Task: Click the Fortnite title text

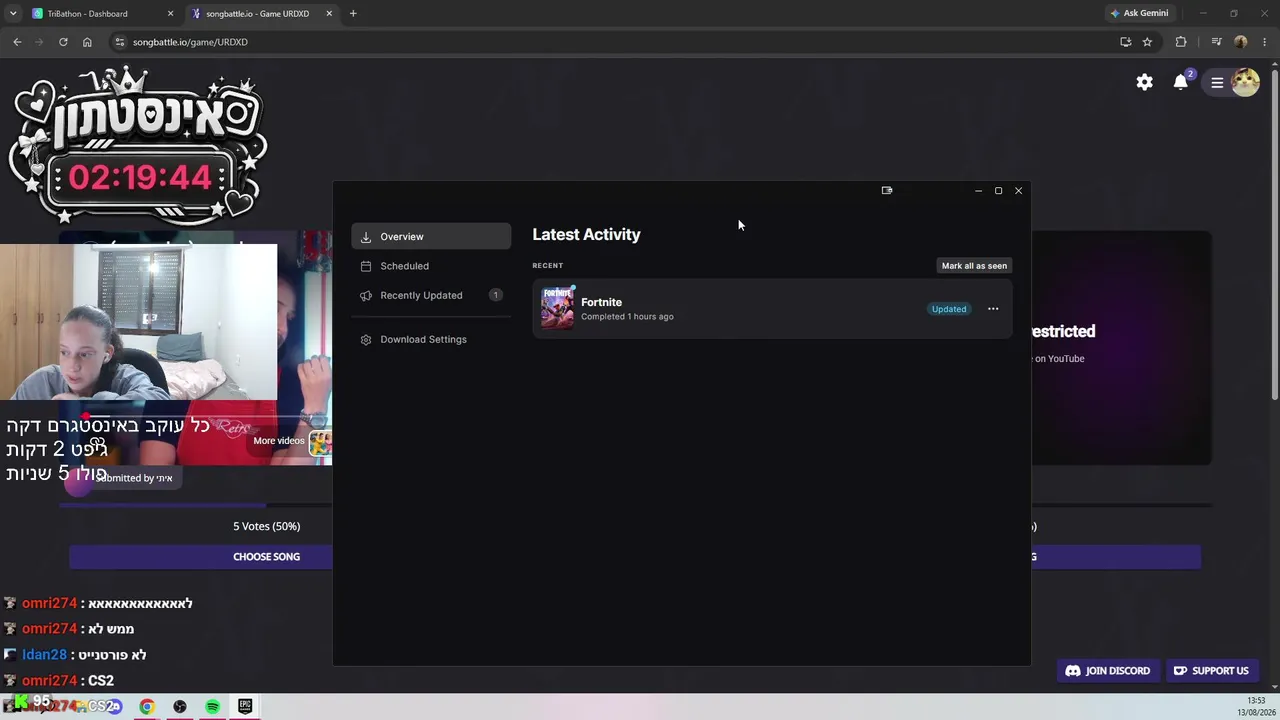Action: pos(601,302)
